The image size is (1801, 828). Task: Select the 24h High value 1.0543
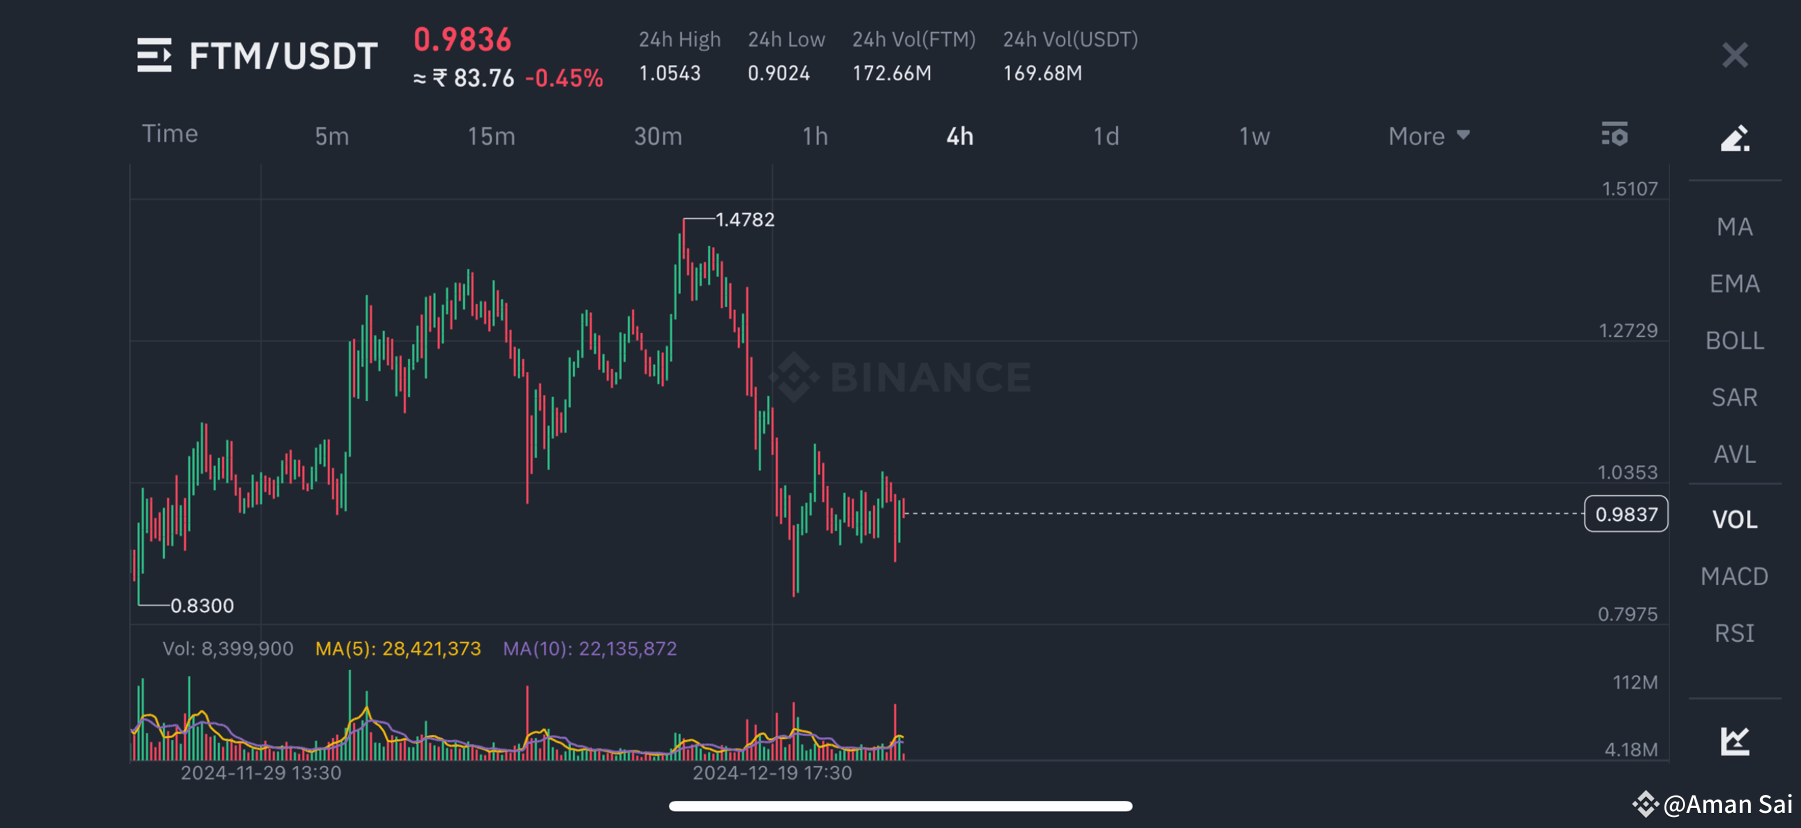[669, 72]
